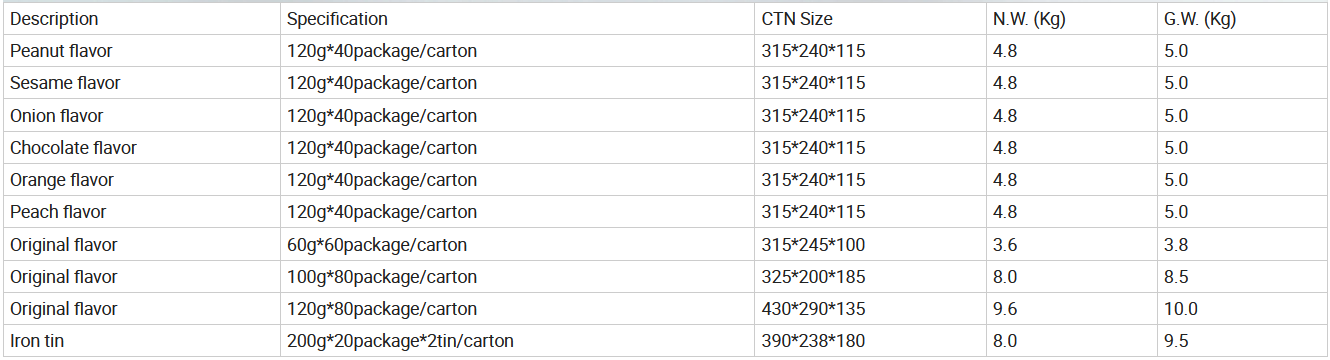Click the Sesame flavor row description
Viewport: 1330px width, 360px height.
tap(141, 83)
